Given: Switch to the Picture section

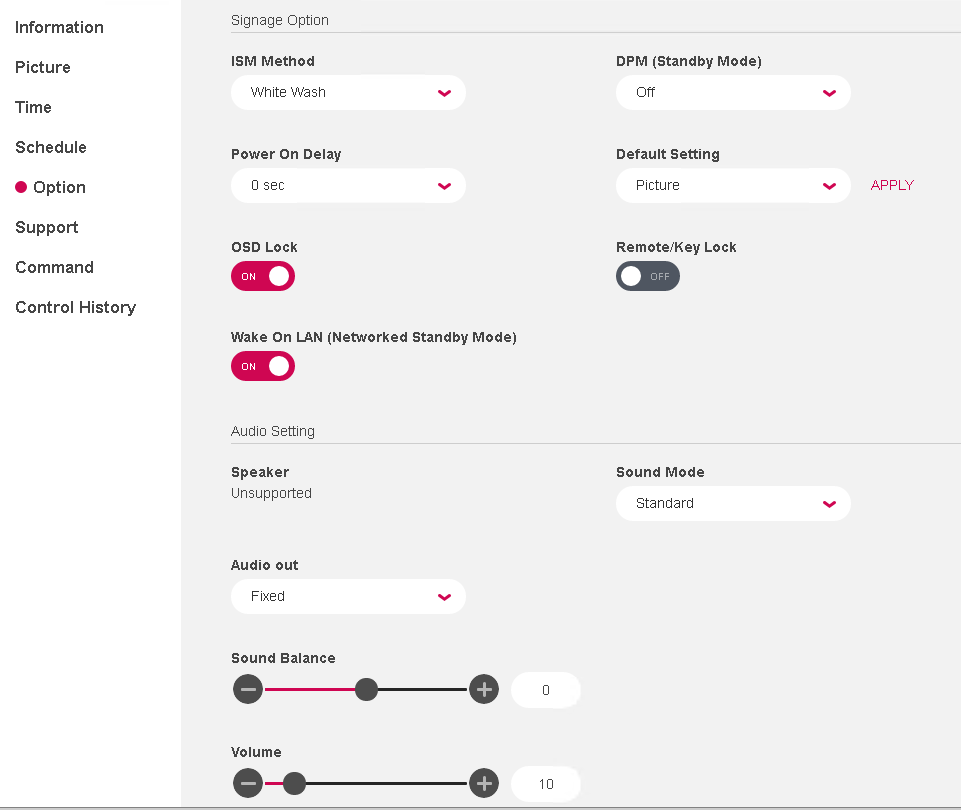Looking at the screenshot, I should pos(43,67).
